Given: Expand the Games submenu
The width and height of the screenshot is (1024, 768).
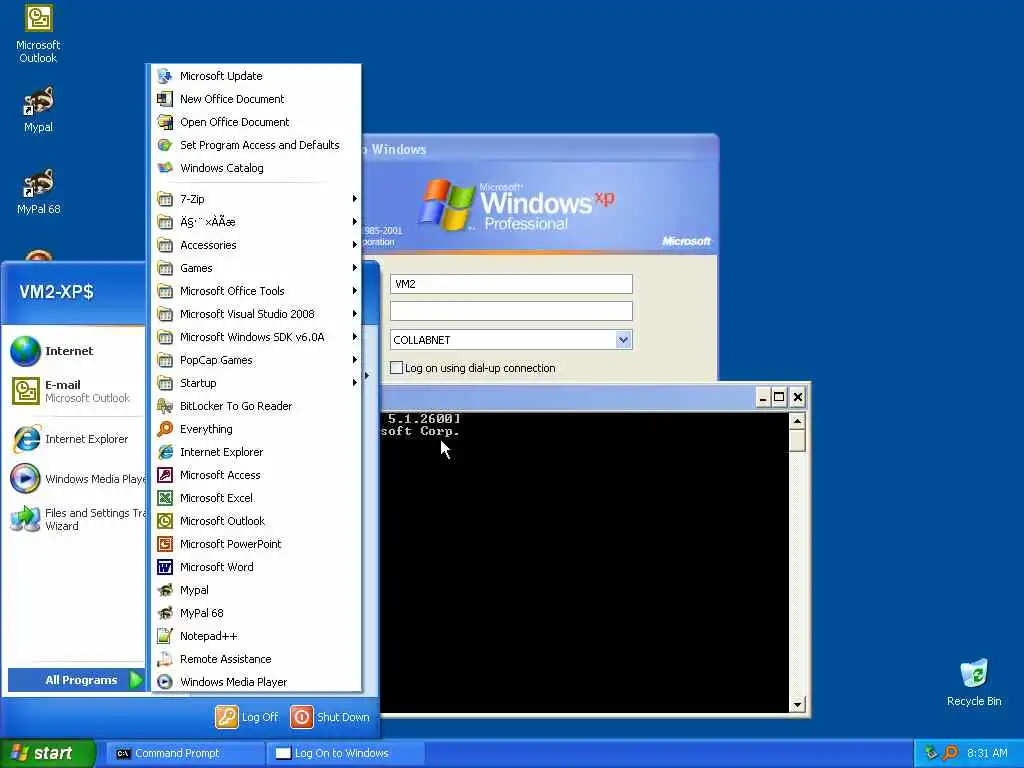Looking at the screenshot, I should tap(255, 268).
